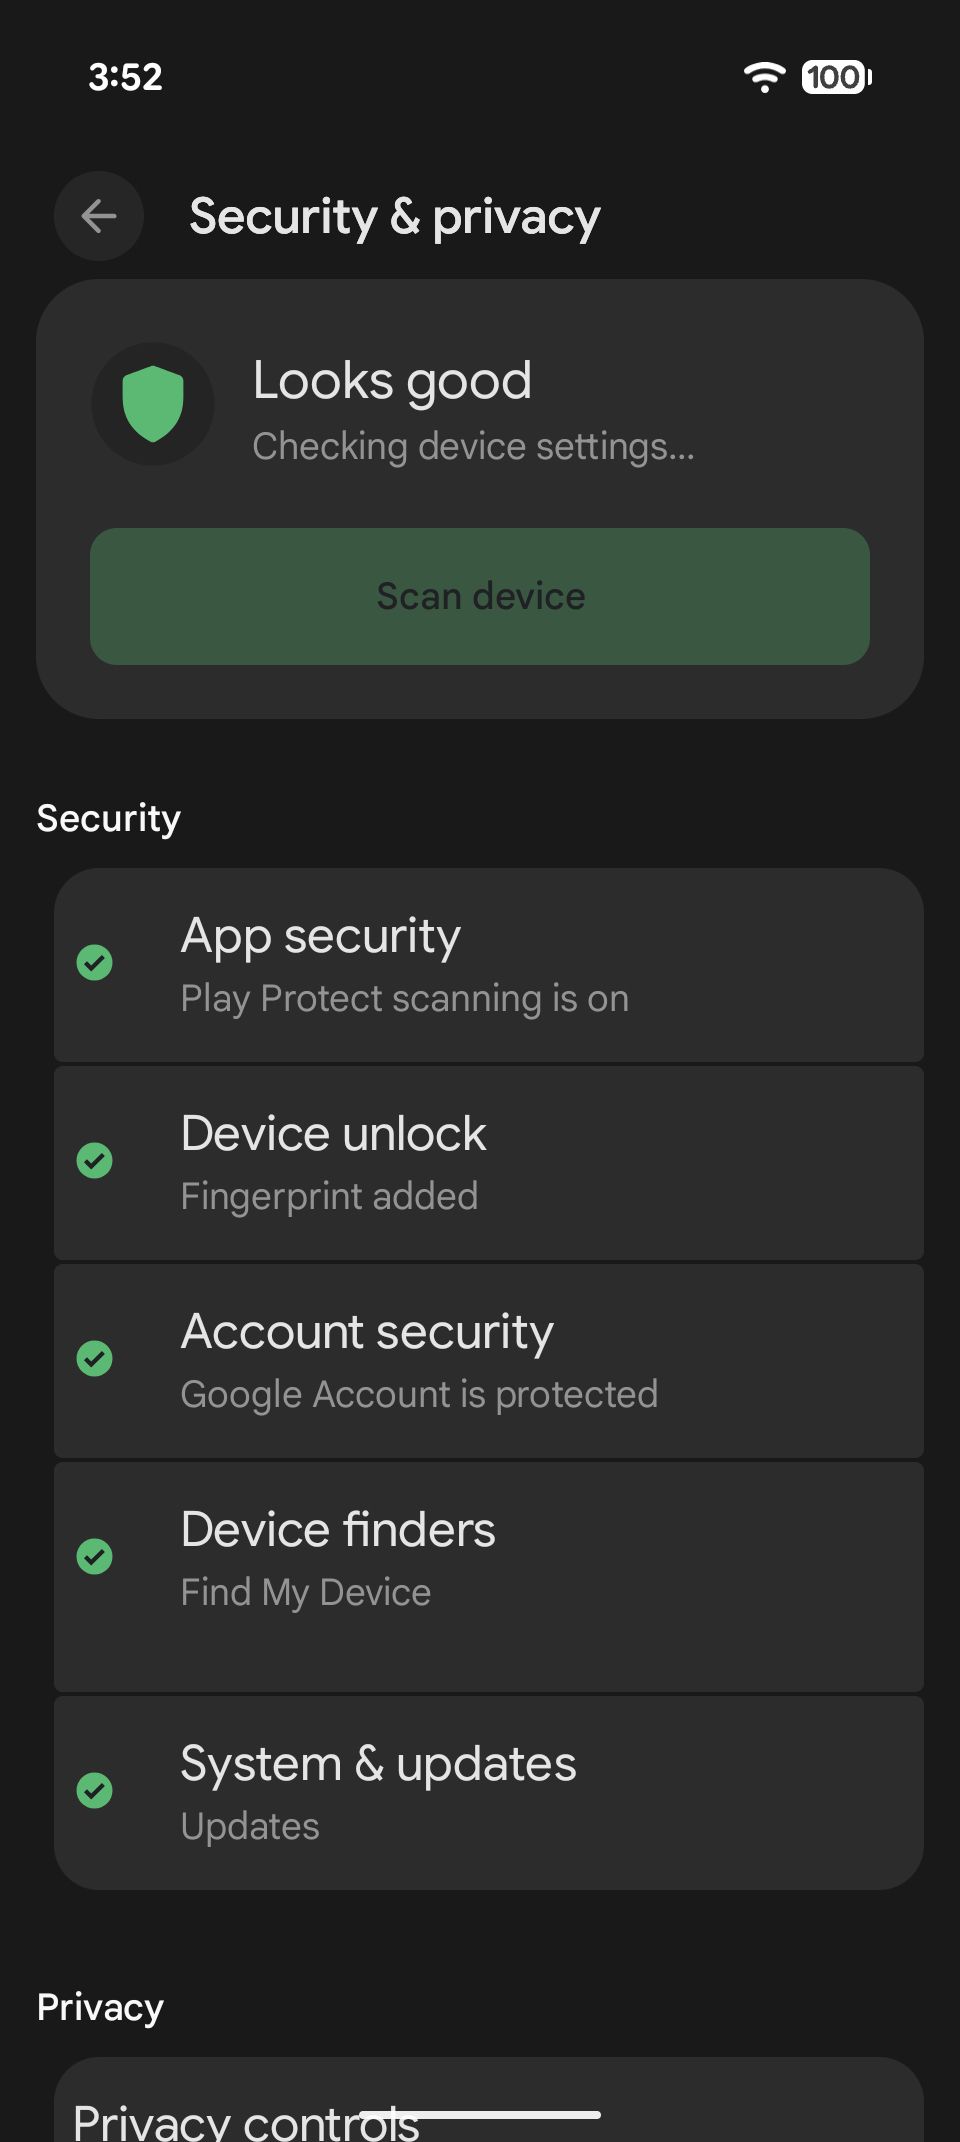Tap the battery indicator in status bar

coord(836,77)
